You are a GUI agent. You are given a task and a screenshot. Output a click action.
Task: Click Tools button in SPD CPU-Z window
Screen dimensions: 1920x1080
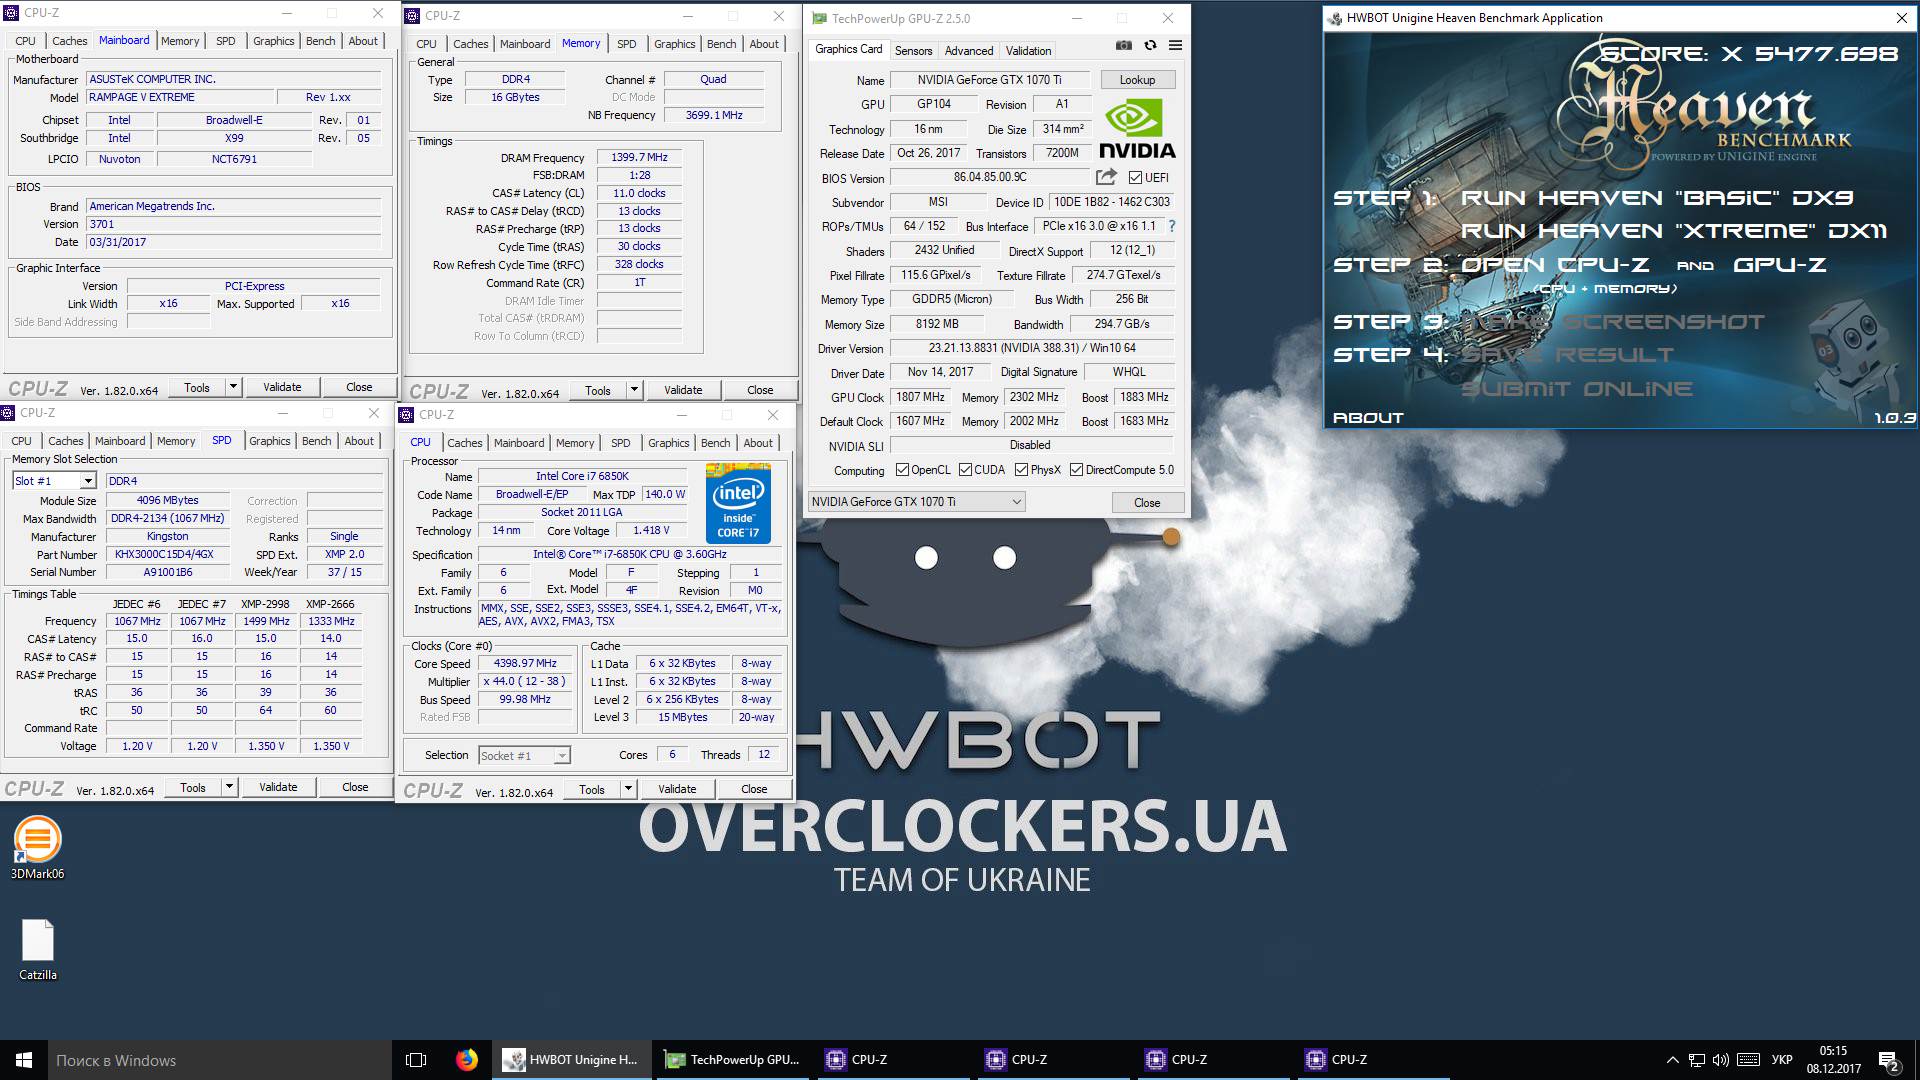[x=193, y=787]
